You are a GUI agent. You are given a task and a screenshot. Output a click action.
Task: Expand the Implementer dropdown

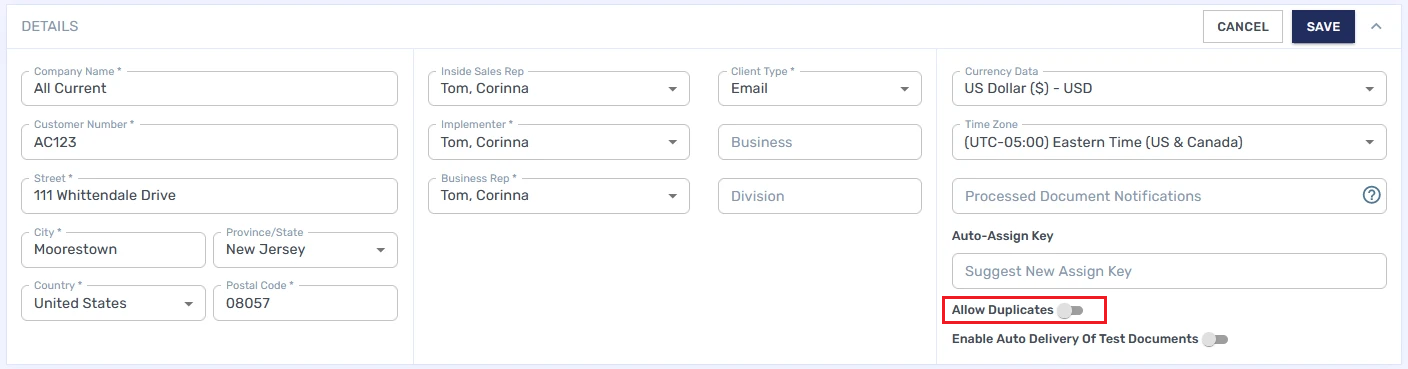pyautogui.click(x=559, y=142)
